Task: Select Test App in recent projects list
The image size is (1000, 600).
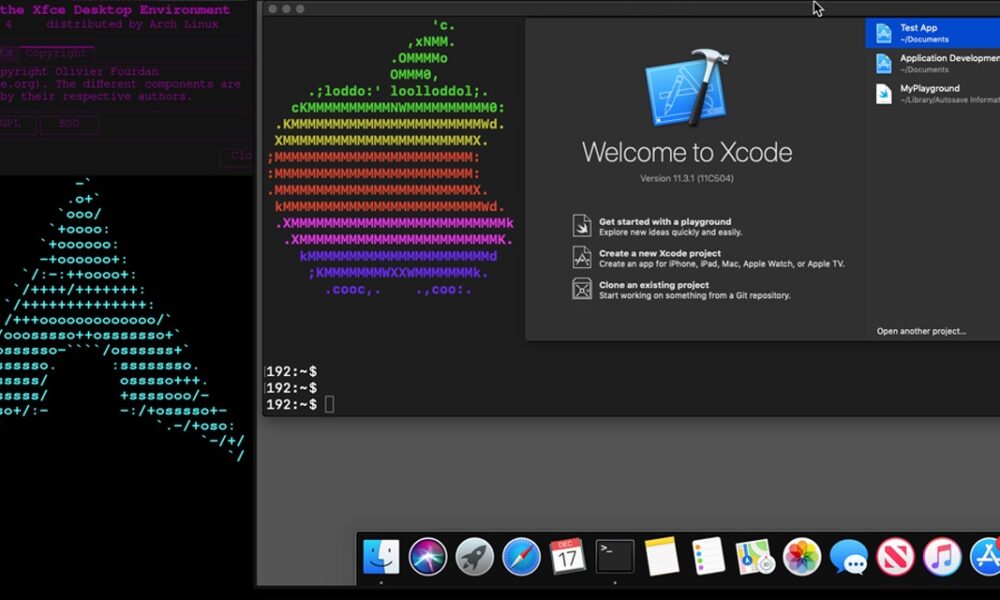Action: click(932, 33)
